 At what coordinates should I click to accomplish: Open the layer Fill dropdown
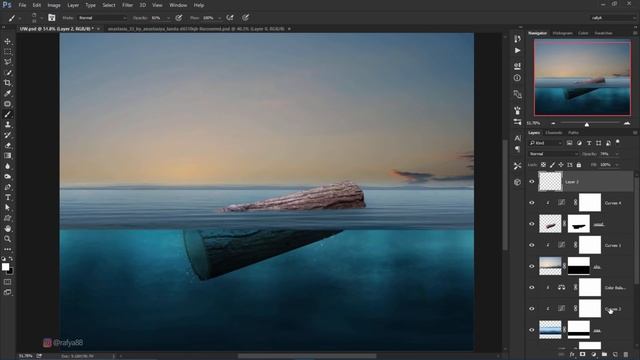(x=617, y=165)
